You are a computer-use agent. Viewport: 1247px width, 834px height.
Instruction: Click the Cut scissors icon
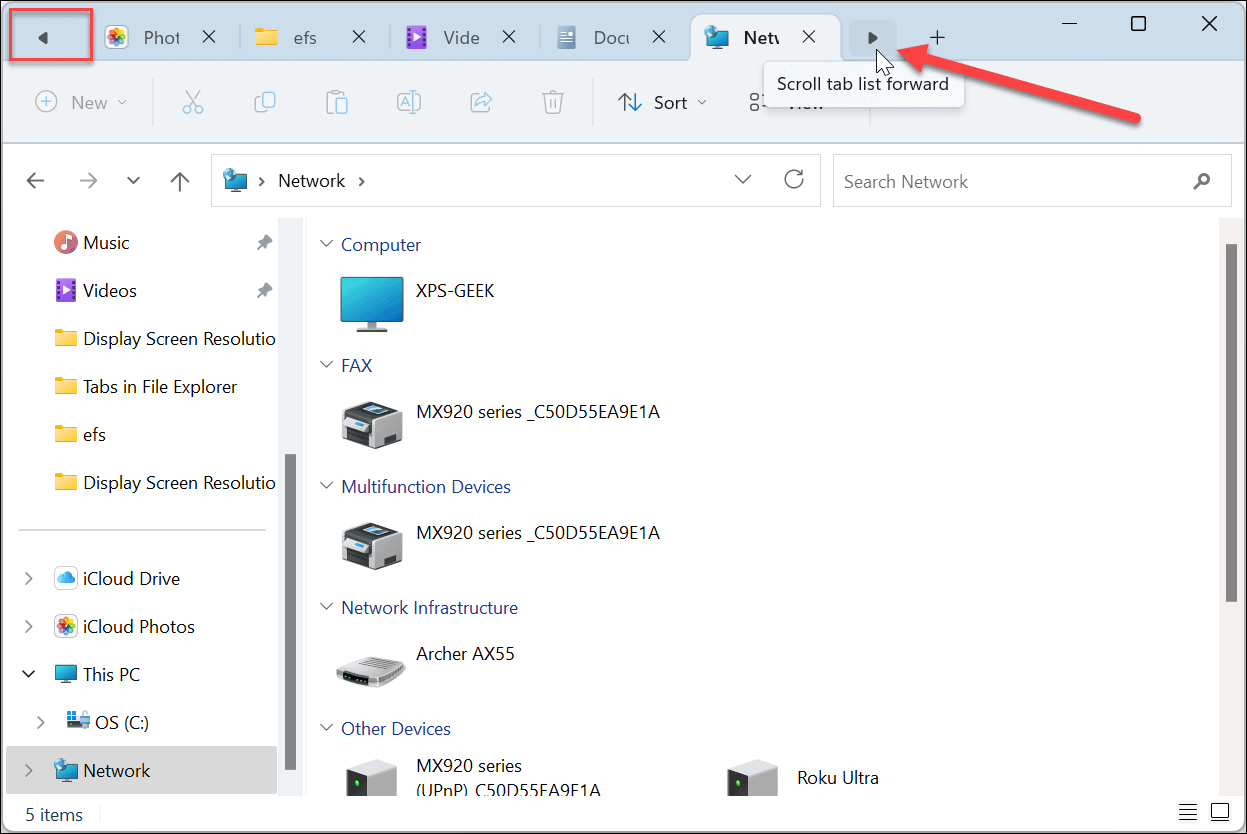(x=193, y=102)
